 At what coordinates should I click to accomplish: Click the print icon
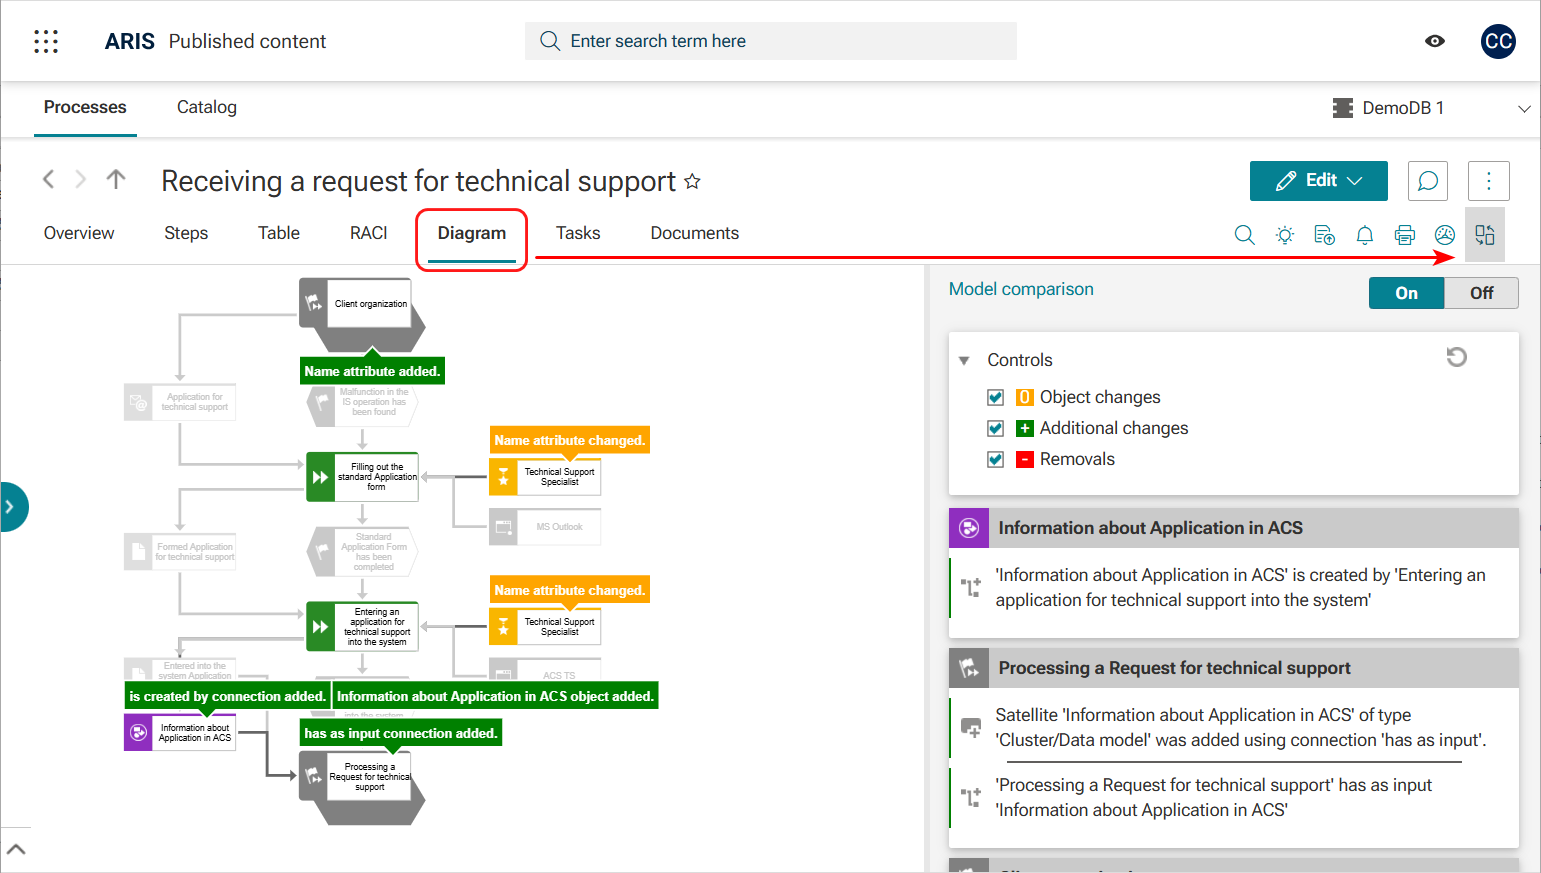1404,234
